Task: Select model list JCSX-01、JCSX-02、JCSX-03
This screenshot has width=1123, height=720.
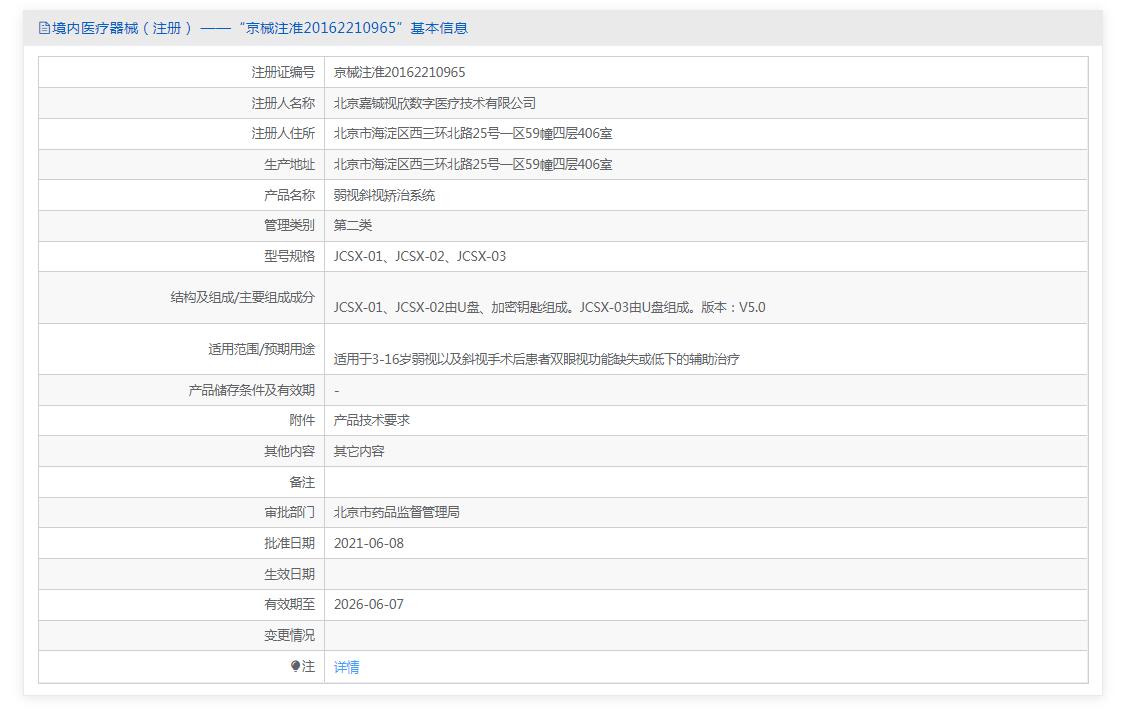Action: [420, 256]
